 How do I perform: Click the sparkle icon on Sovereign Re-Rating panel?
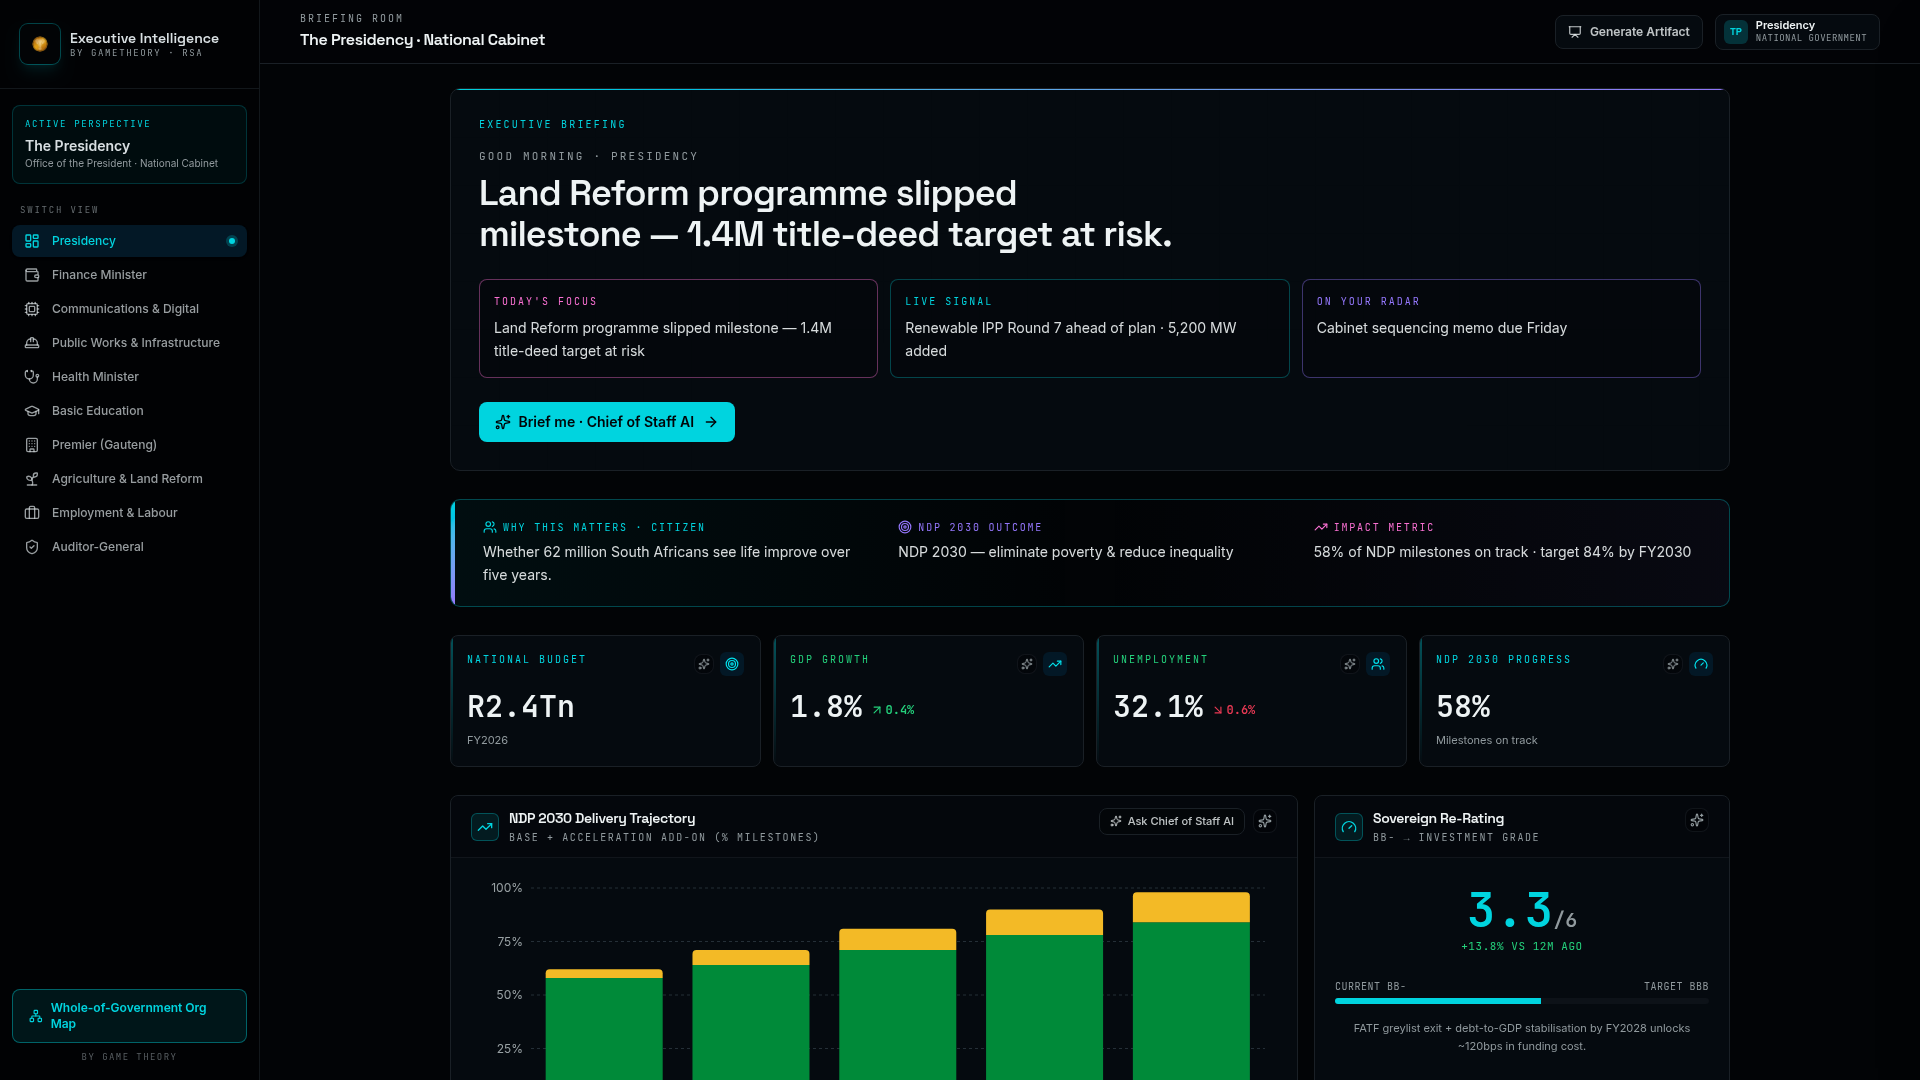[x=1697, y=820]
